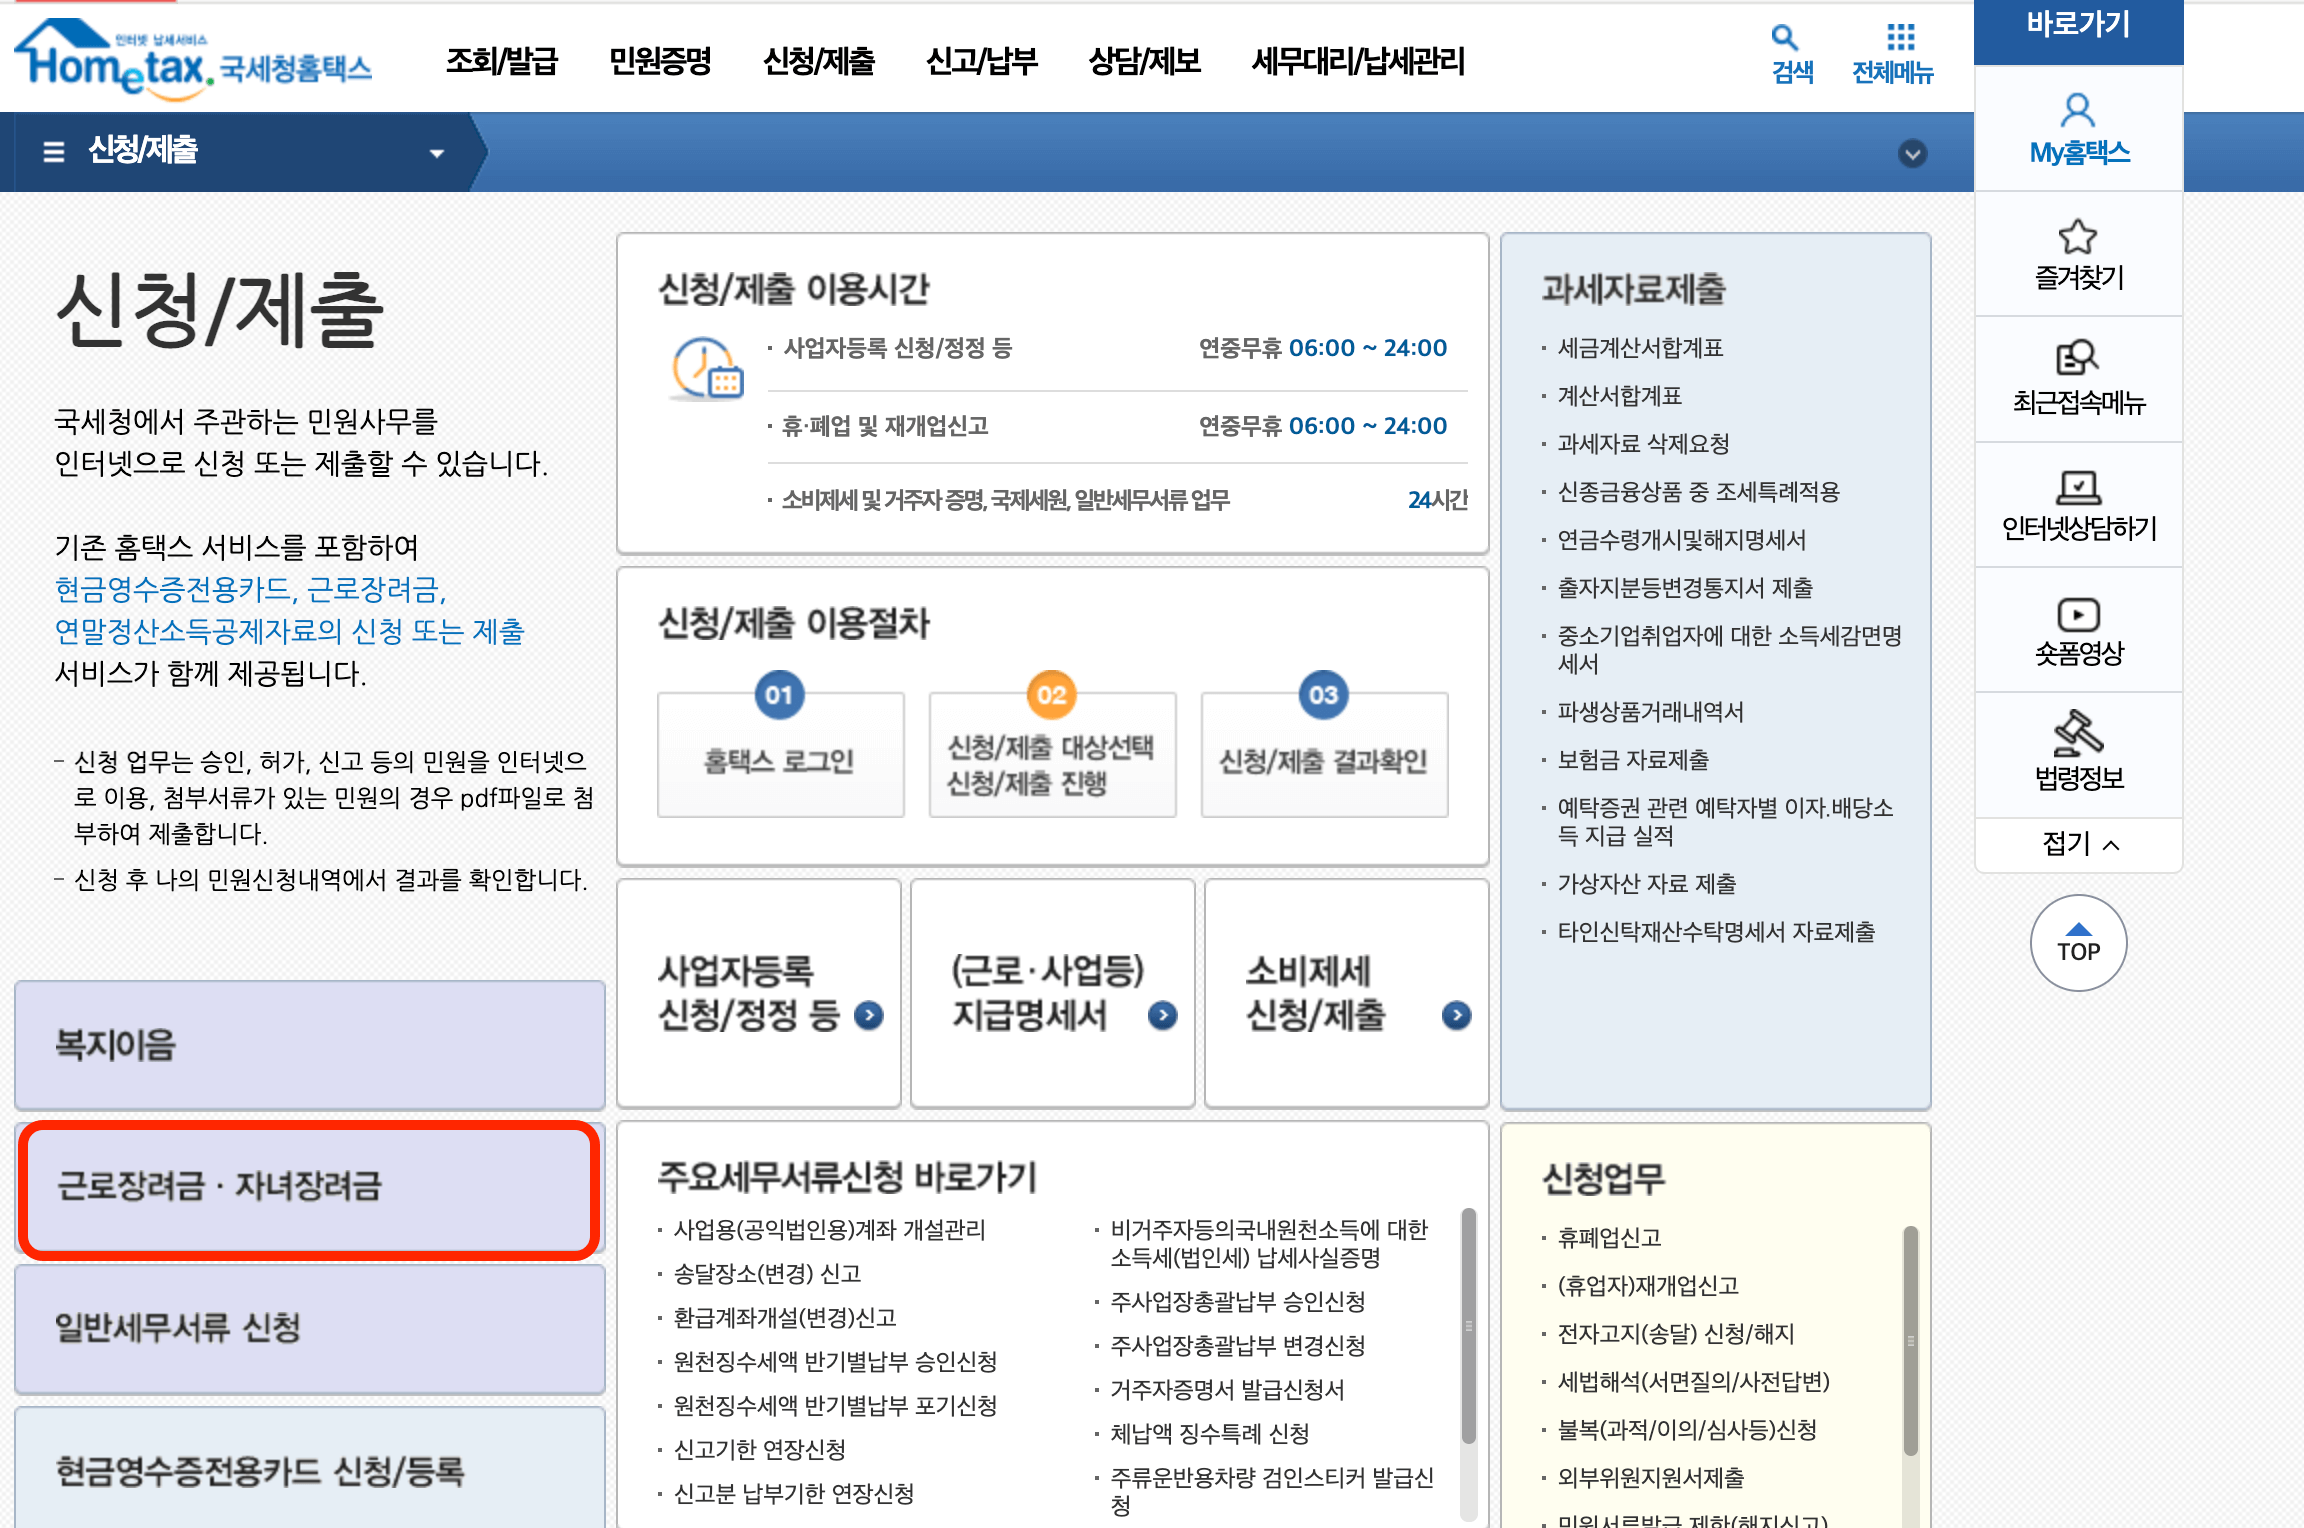Open 송달장소(변경) 신고 link
Image resolution: width=2304 pixels, height=1528 pixels.
(767, 1274)
